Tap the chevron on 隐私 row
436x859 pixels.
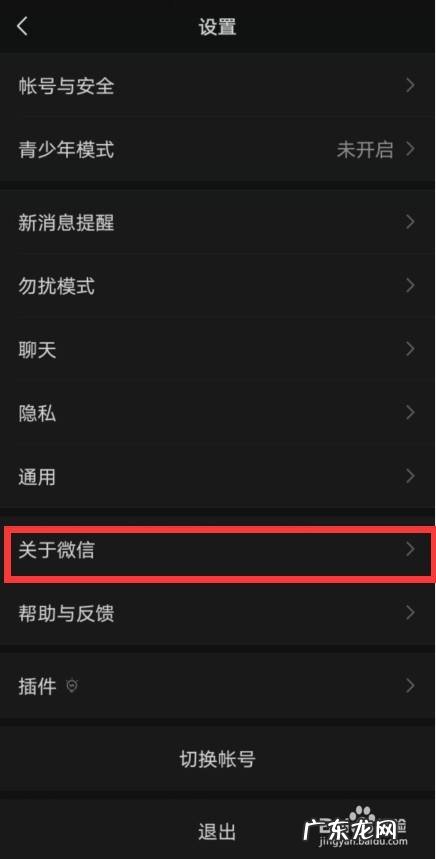pos(410,413)
